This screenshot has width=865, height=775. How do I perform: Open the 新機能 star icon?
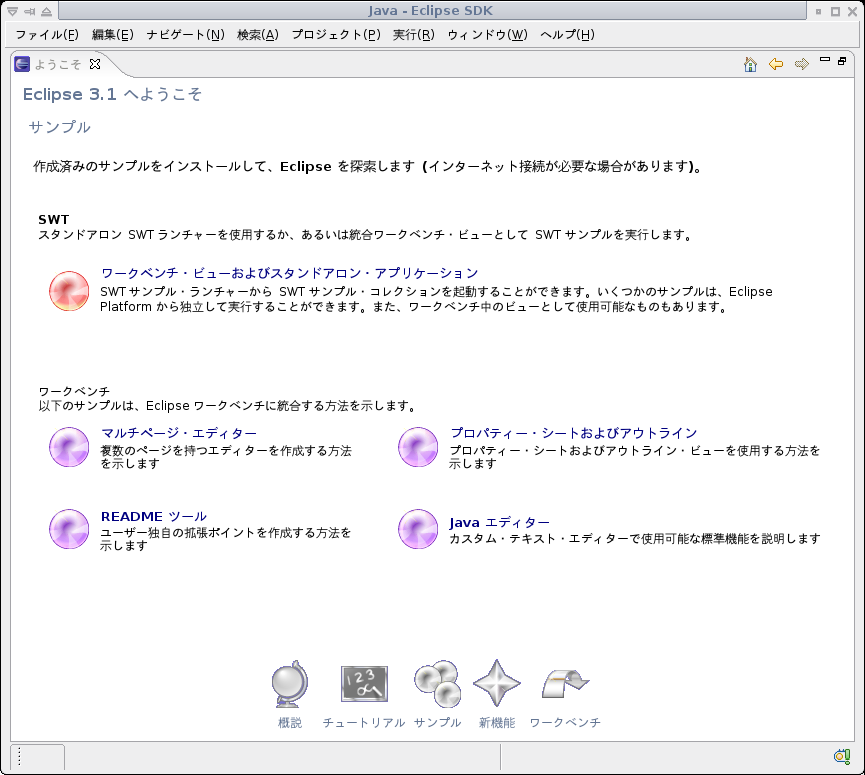click(496, 683)
